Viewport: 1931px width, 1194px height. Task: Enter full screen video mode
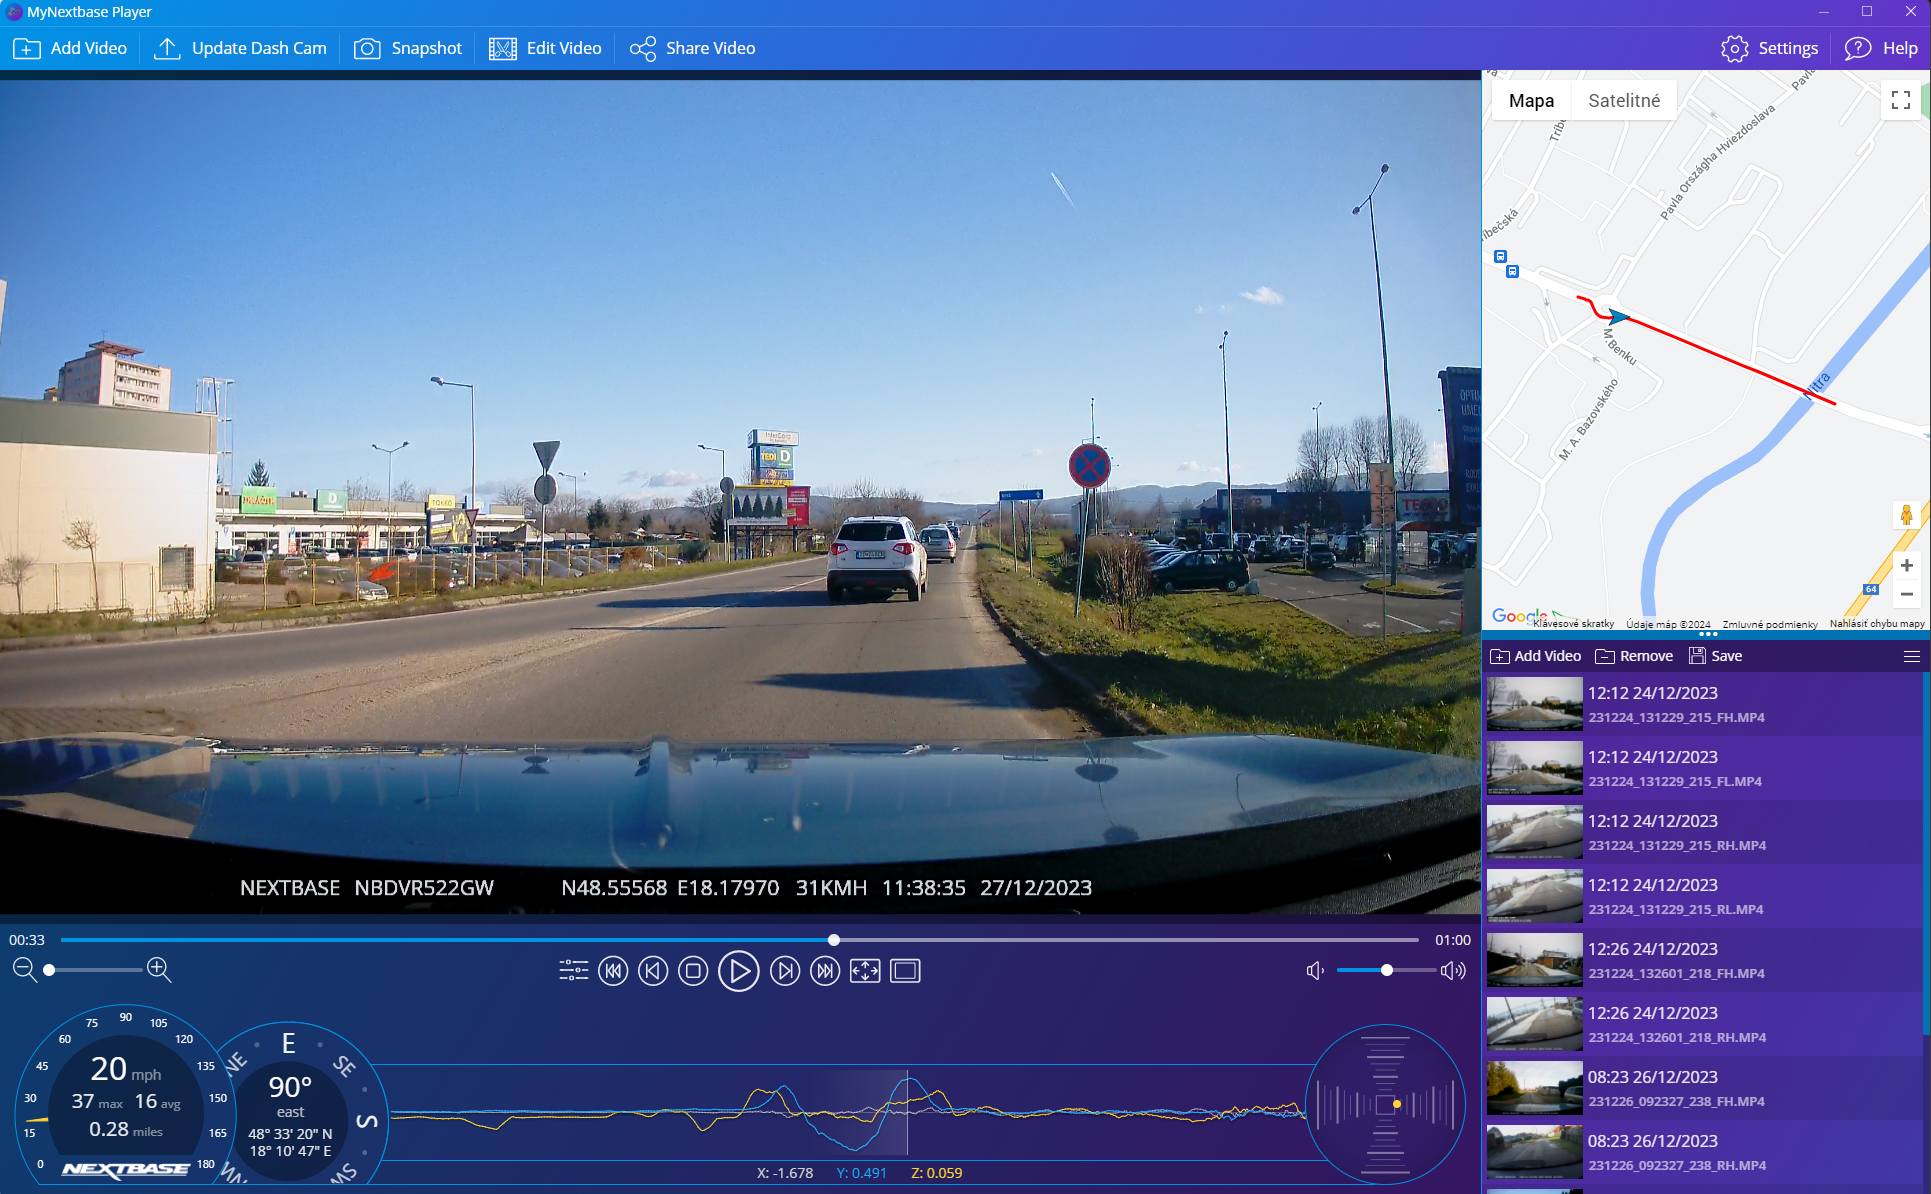coord(865,971)
